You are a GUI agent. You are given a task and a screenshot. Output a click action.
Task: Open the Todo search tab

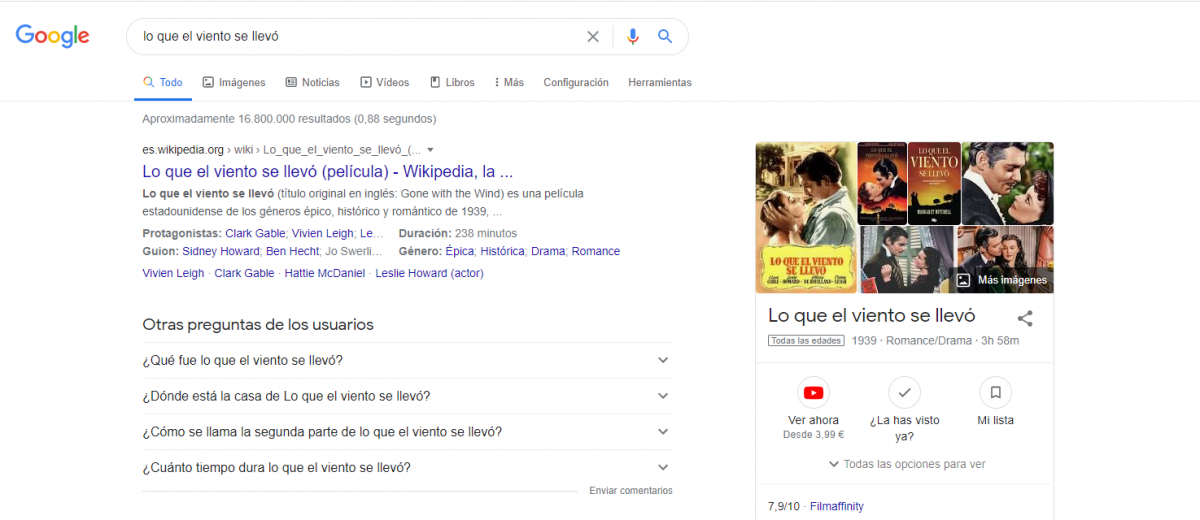[163, 83]
